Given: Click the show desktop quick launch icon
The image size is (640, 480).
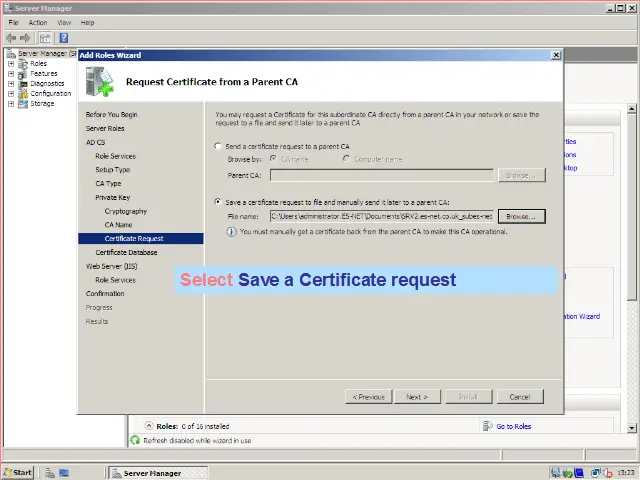Looking at the screenshot, I should pyautogui.click(x=64, y=473).
